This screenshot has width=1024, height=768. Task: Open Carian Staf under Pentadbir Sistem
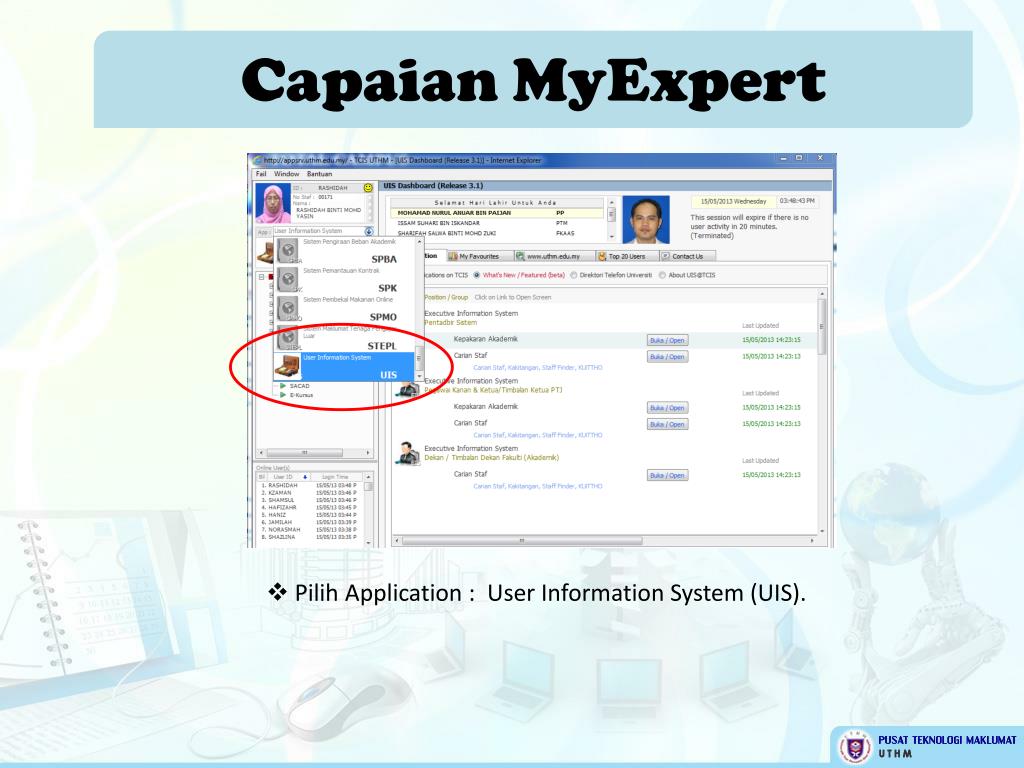[667, 357]
